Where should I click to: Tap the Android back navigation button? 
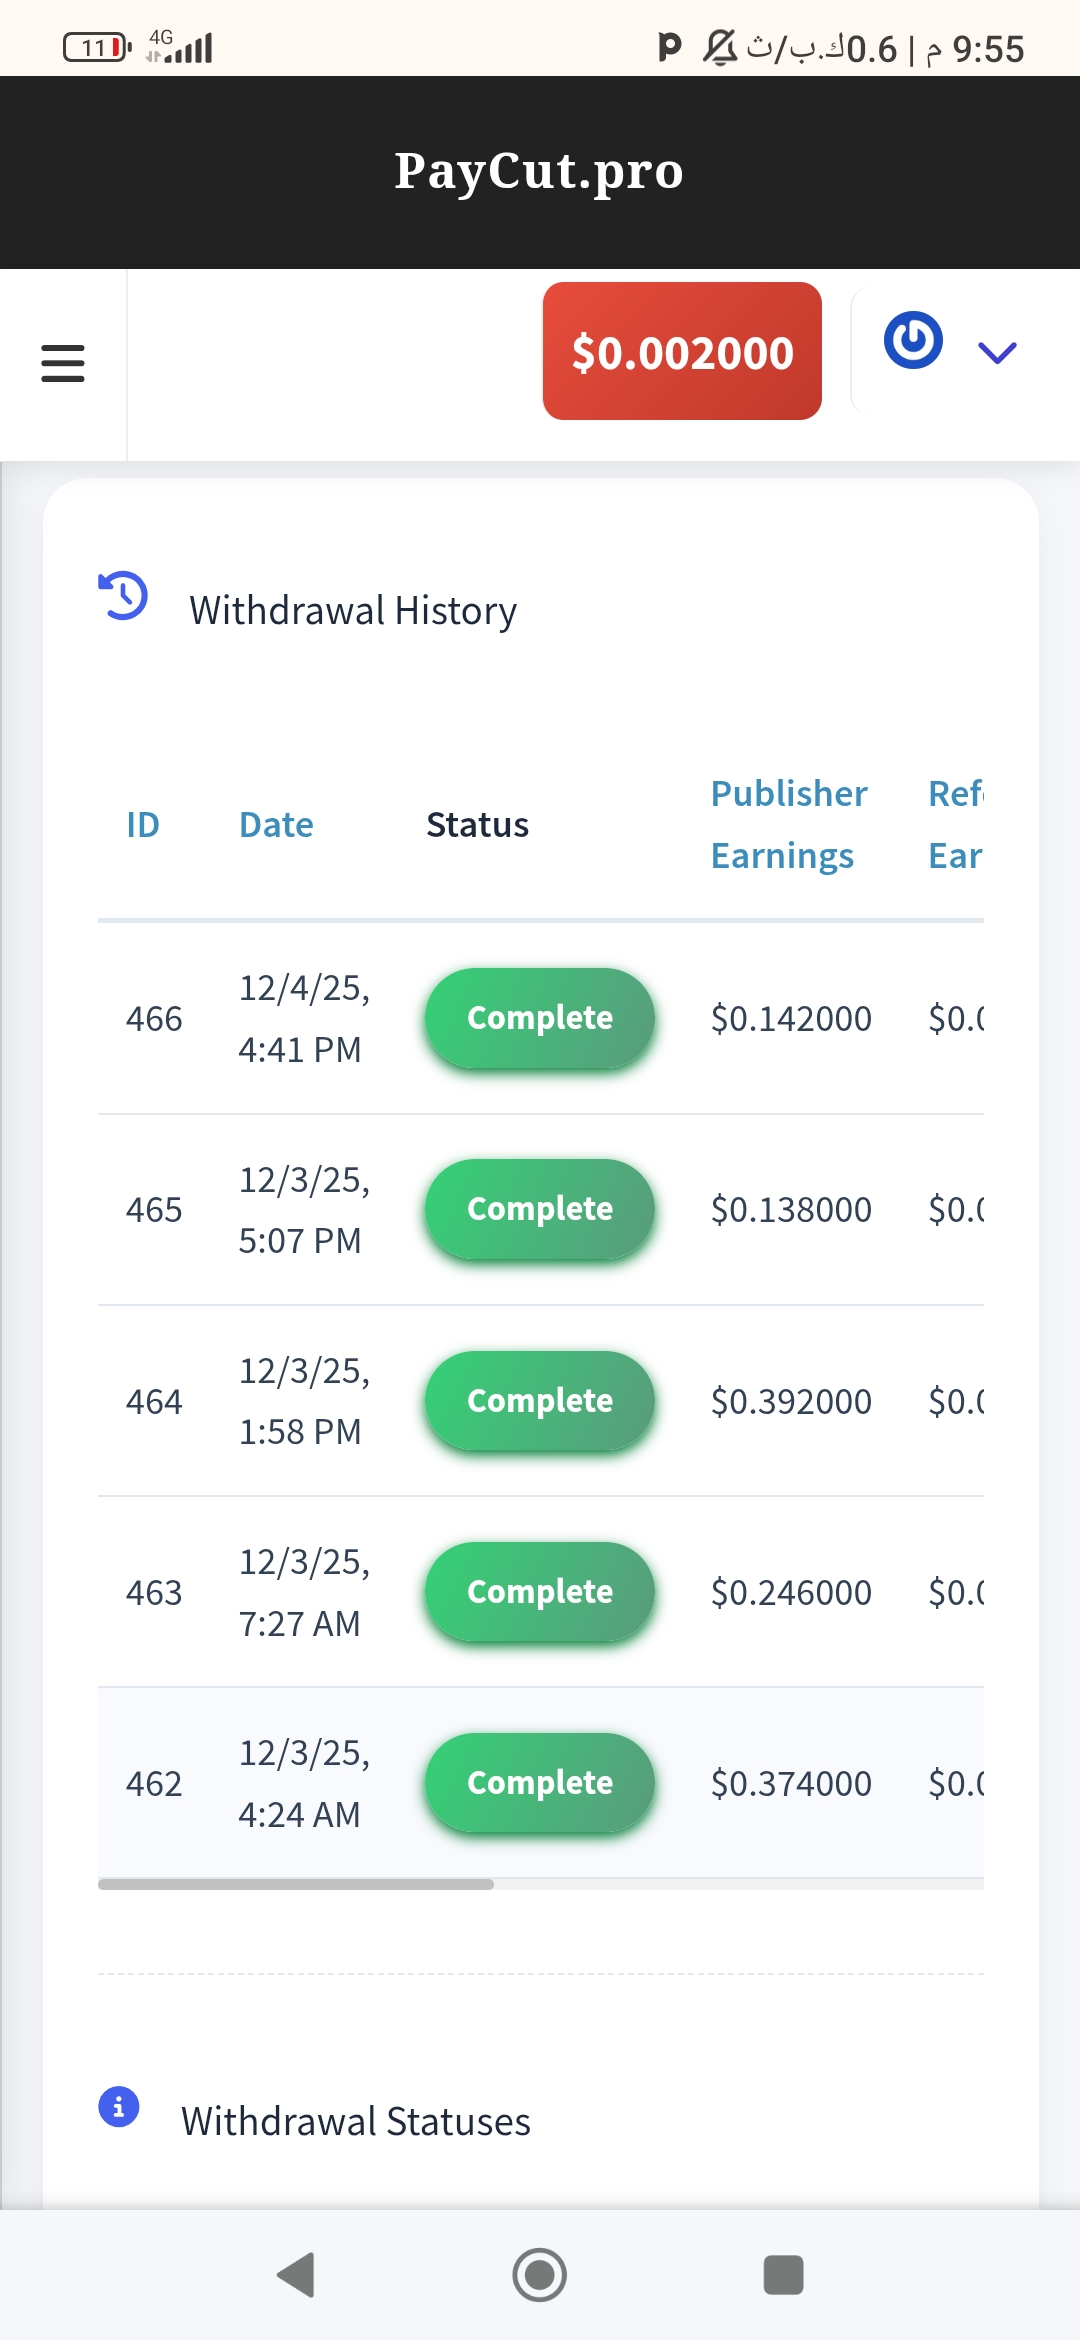pos(296,2275)
